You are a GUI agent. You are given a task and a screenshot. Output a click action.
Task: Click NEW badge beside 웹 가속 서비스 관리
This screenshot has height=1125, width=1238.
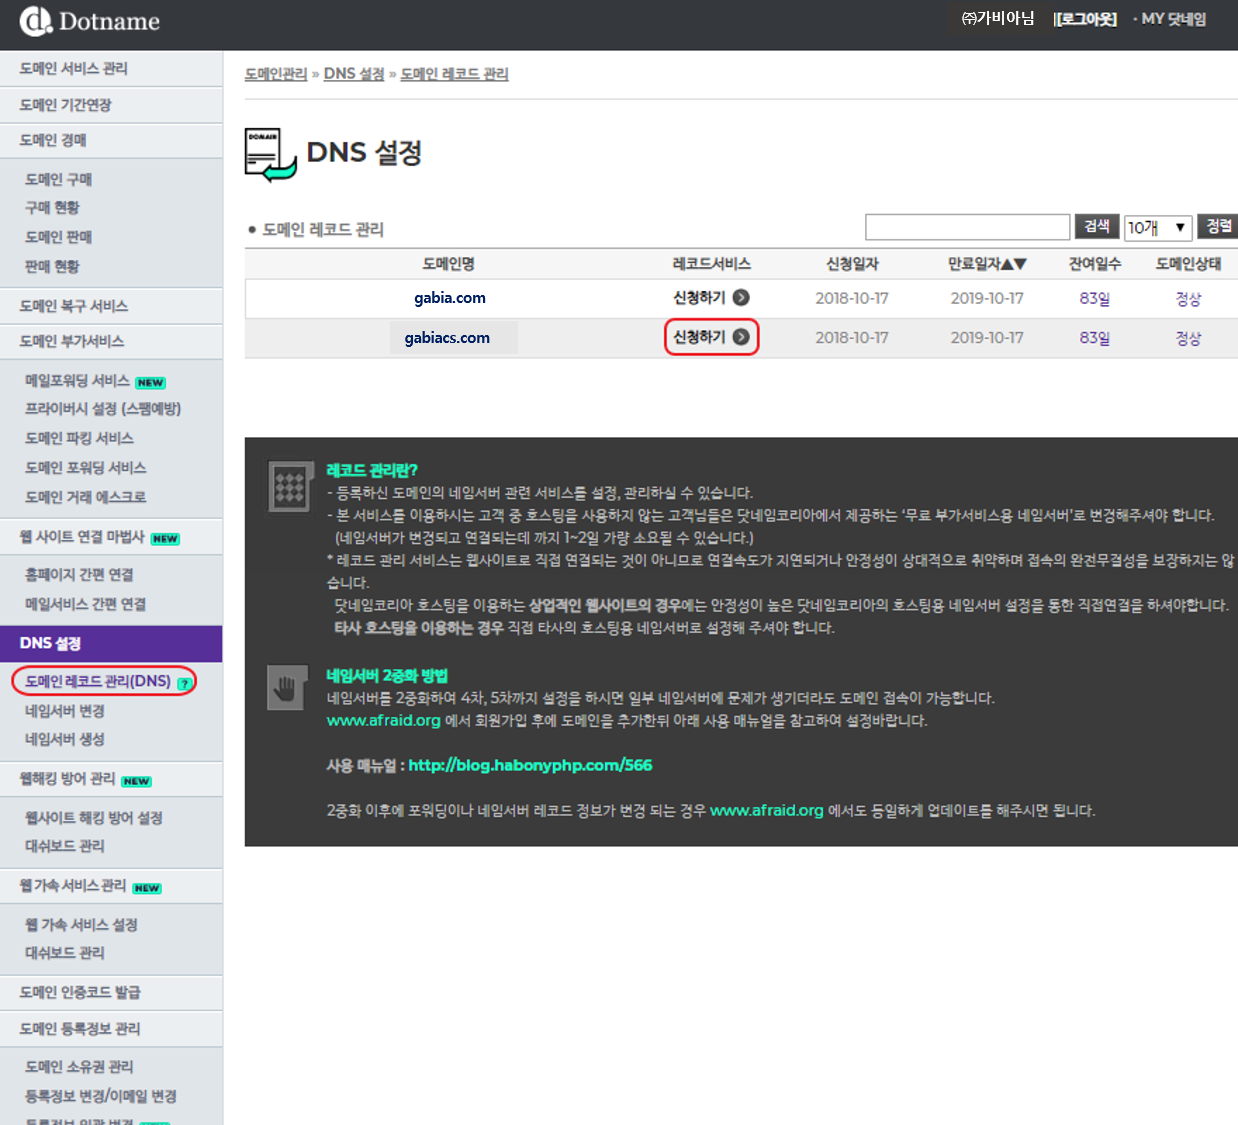pyautogui.click(x=147, y=888)
